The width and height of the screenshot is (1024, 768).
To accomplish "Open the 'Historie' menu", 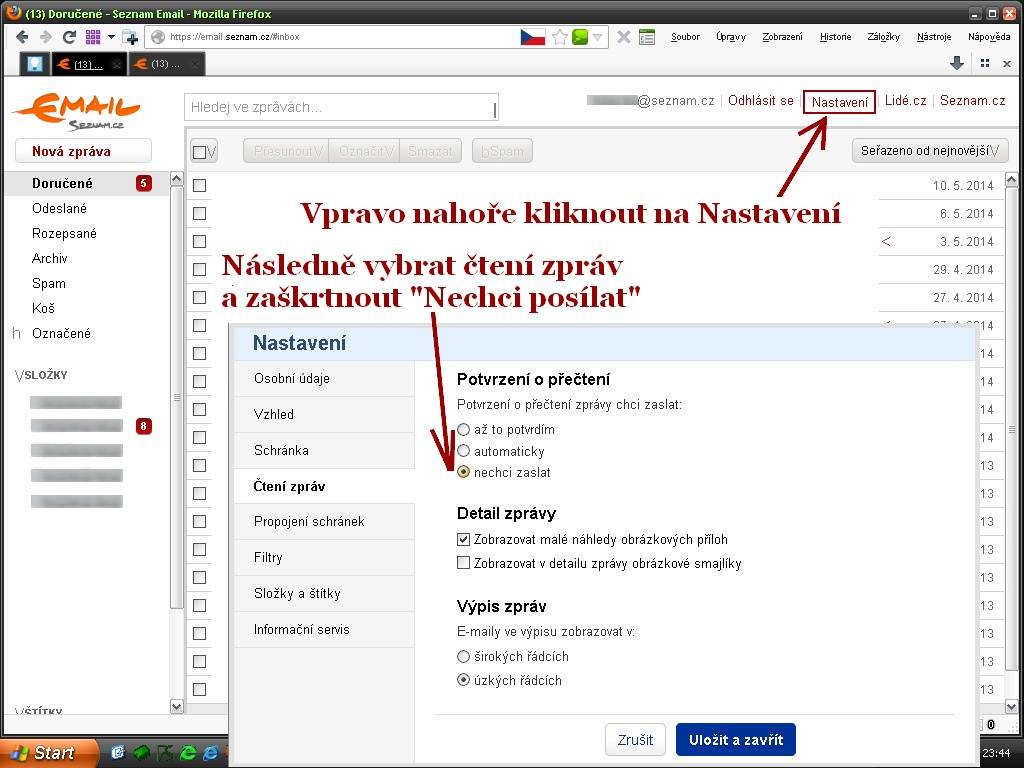I will [x=835, y=37].
